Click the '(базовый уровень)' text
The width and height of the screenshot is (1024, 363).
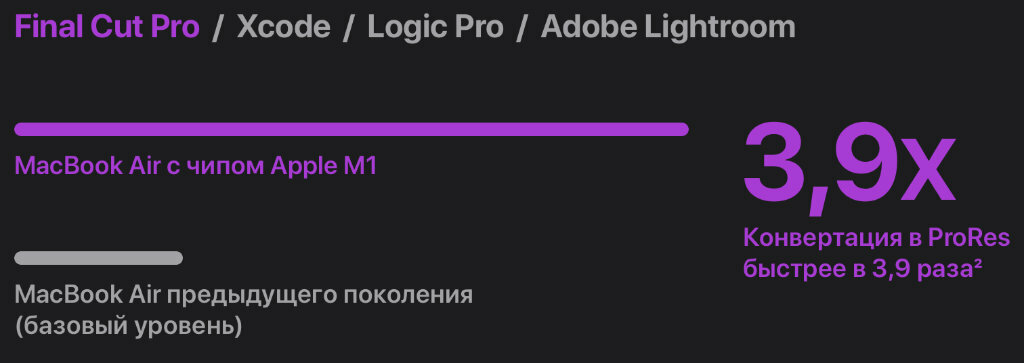129,326
